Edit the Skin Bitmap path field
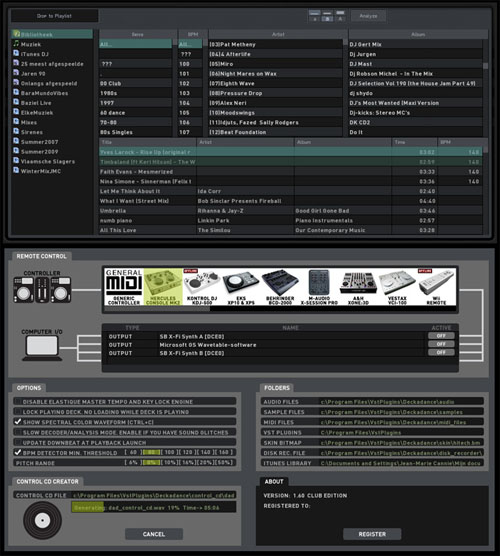Image resolution: width=500 pixels, height=556 pixels. tap(401, 443)
